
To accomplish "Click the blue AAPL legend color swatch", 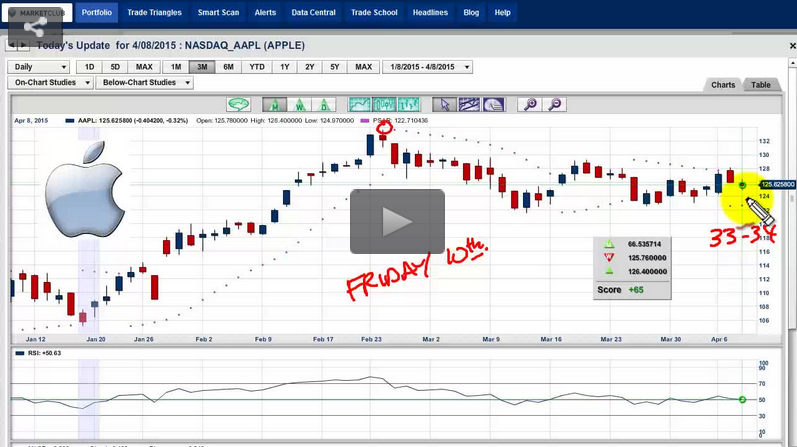I will pyautogui.click(x=70, y=121).
